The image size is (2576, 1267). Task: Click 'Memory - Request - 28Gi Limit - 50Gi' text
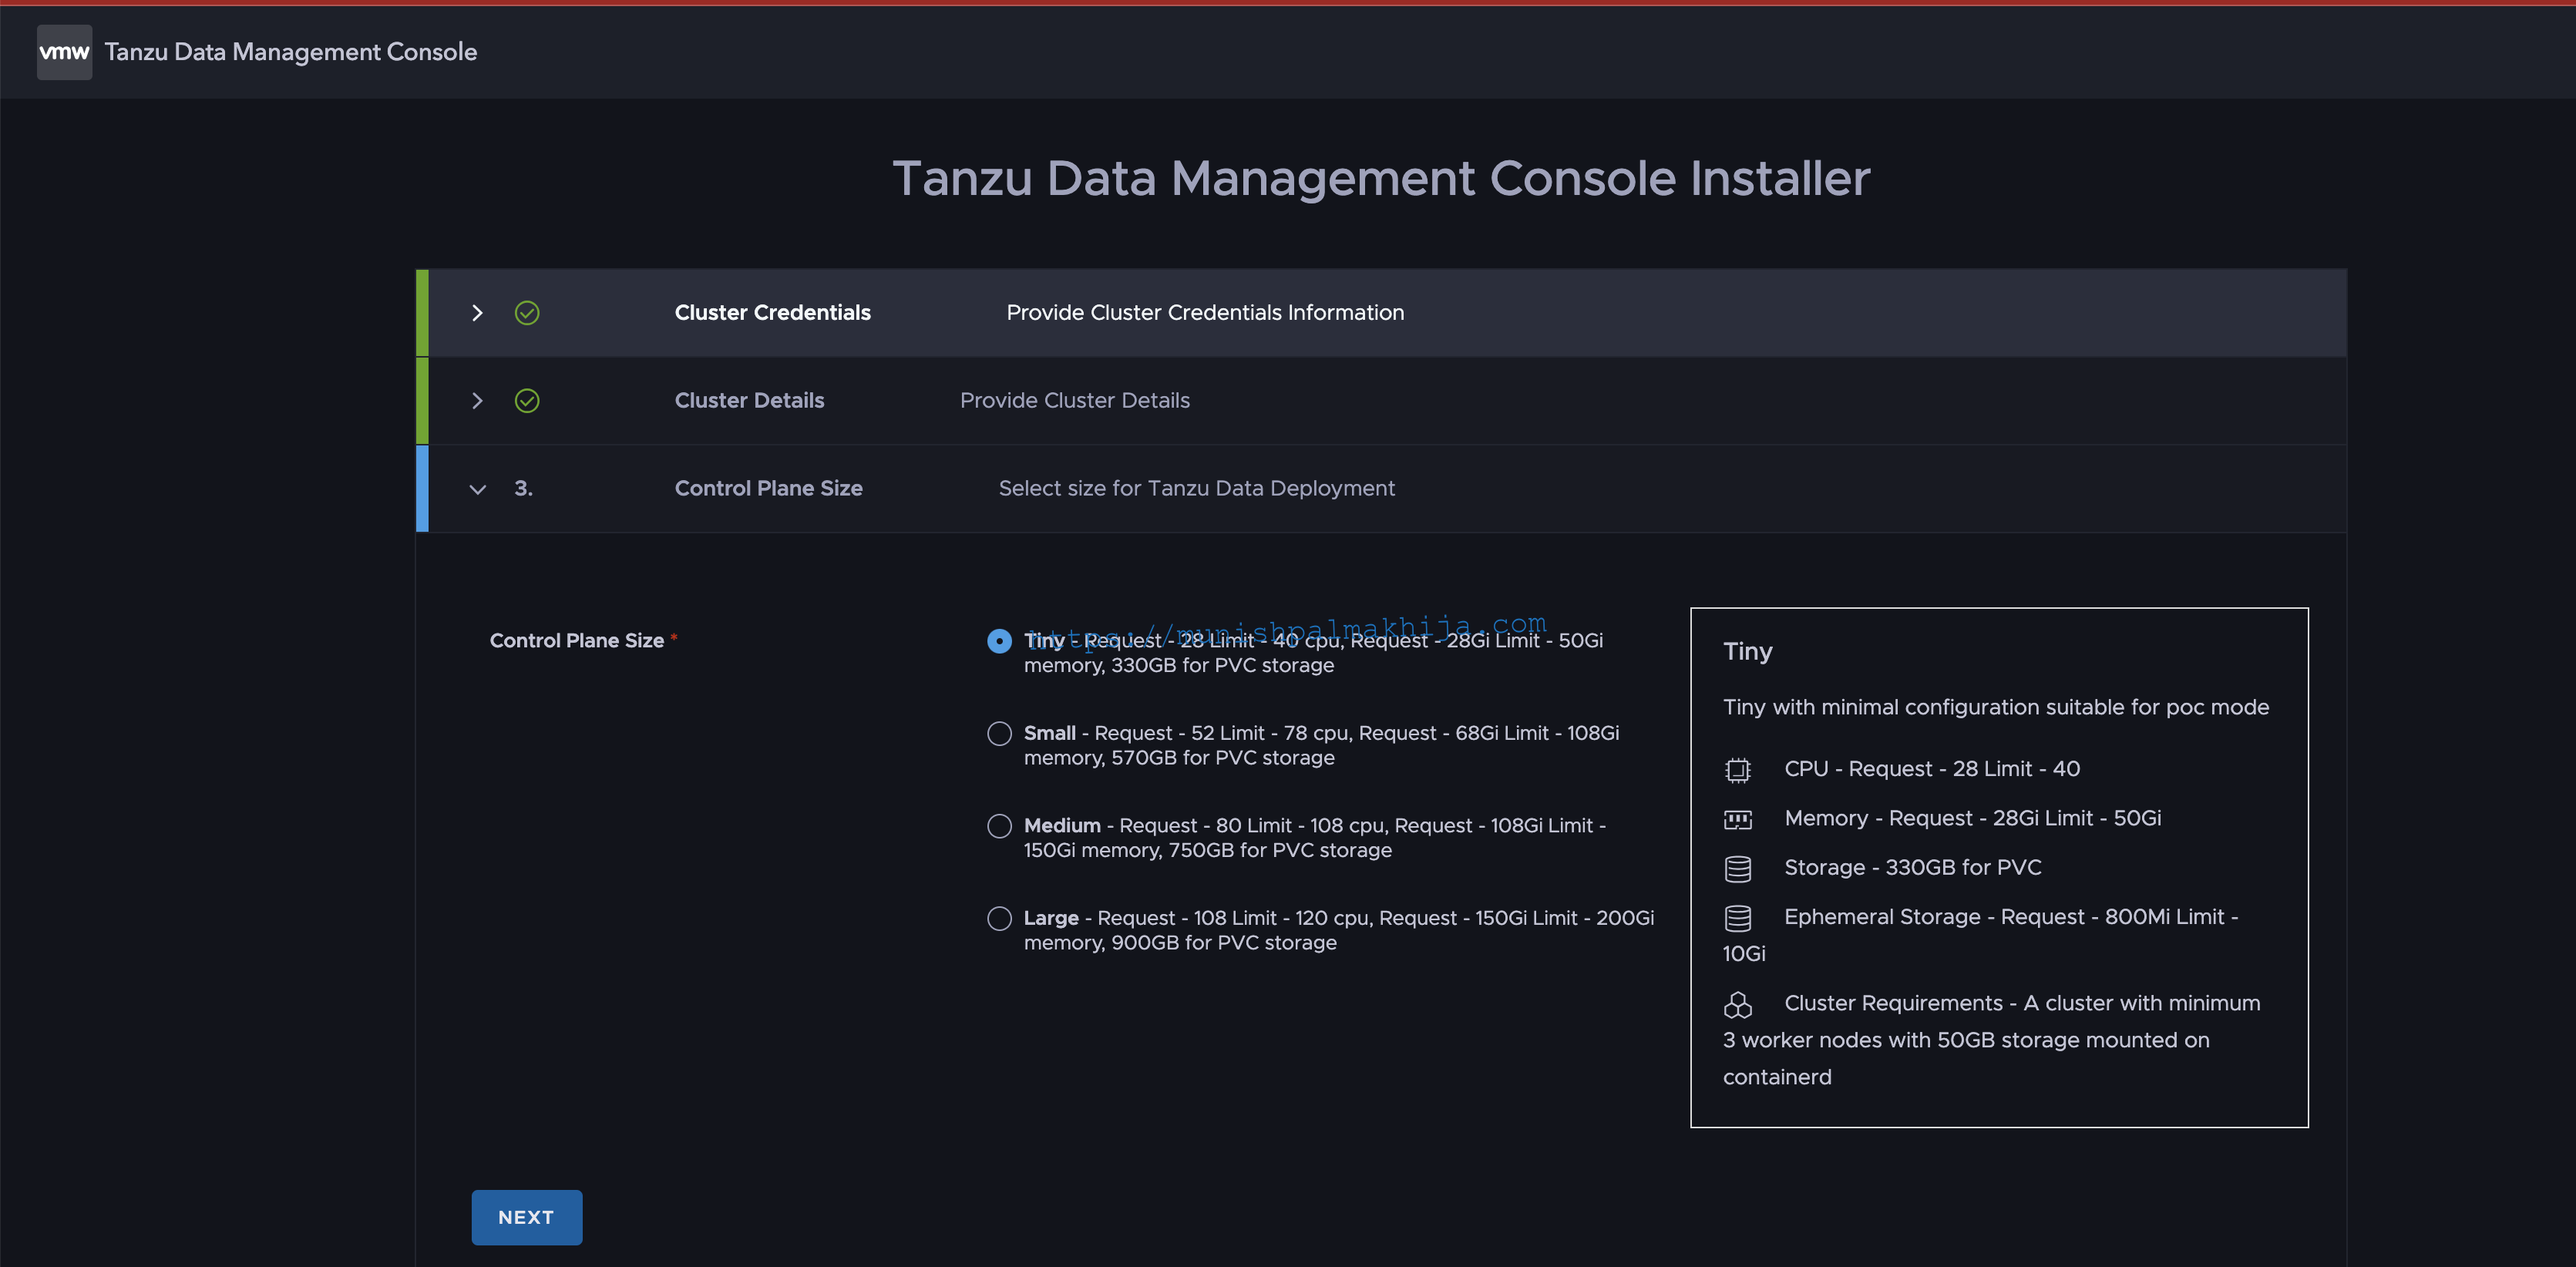[1972, 819]
